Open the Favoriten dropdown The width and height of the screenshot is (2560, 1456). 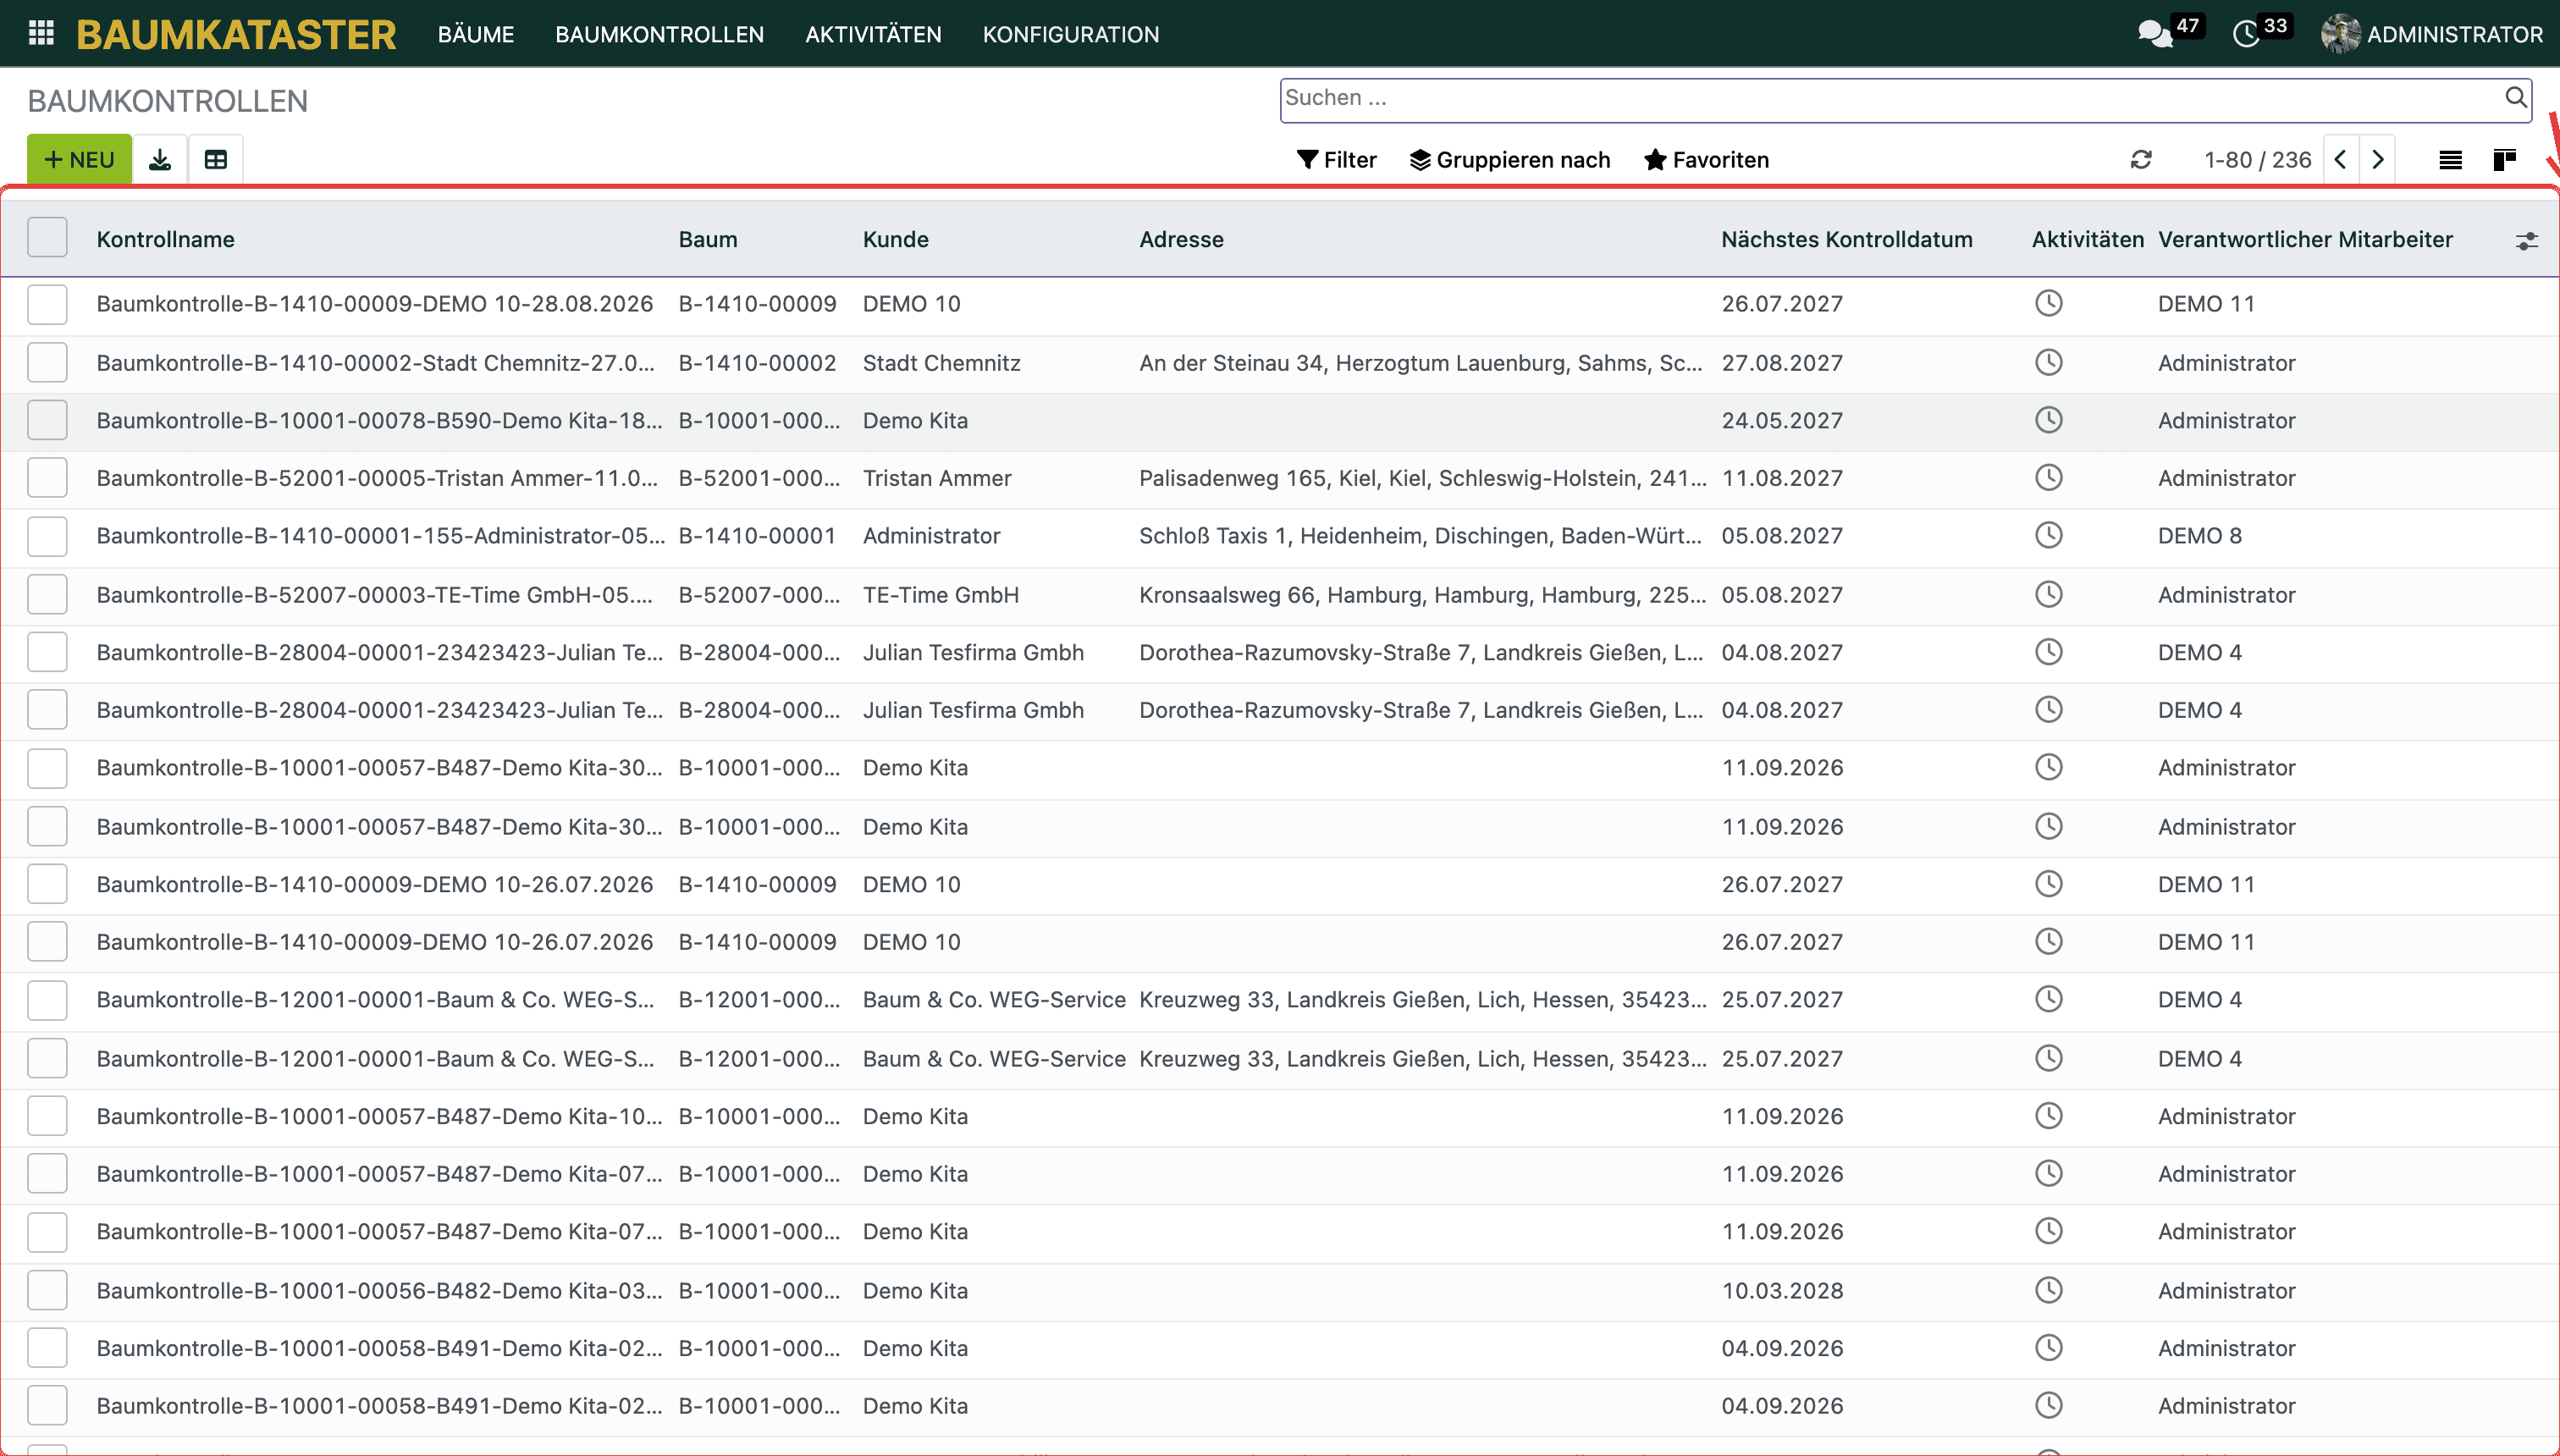tap(1706, 160)
